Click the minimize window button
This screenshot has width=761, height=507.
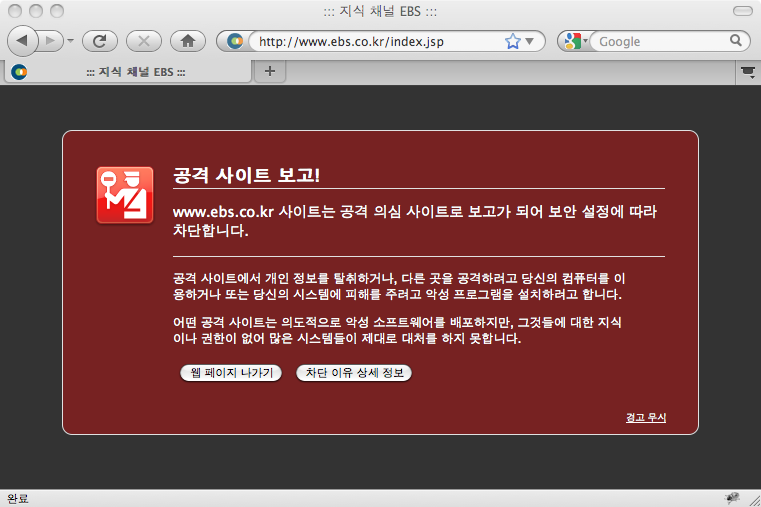click(36, 11)
